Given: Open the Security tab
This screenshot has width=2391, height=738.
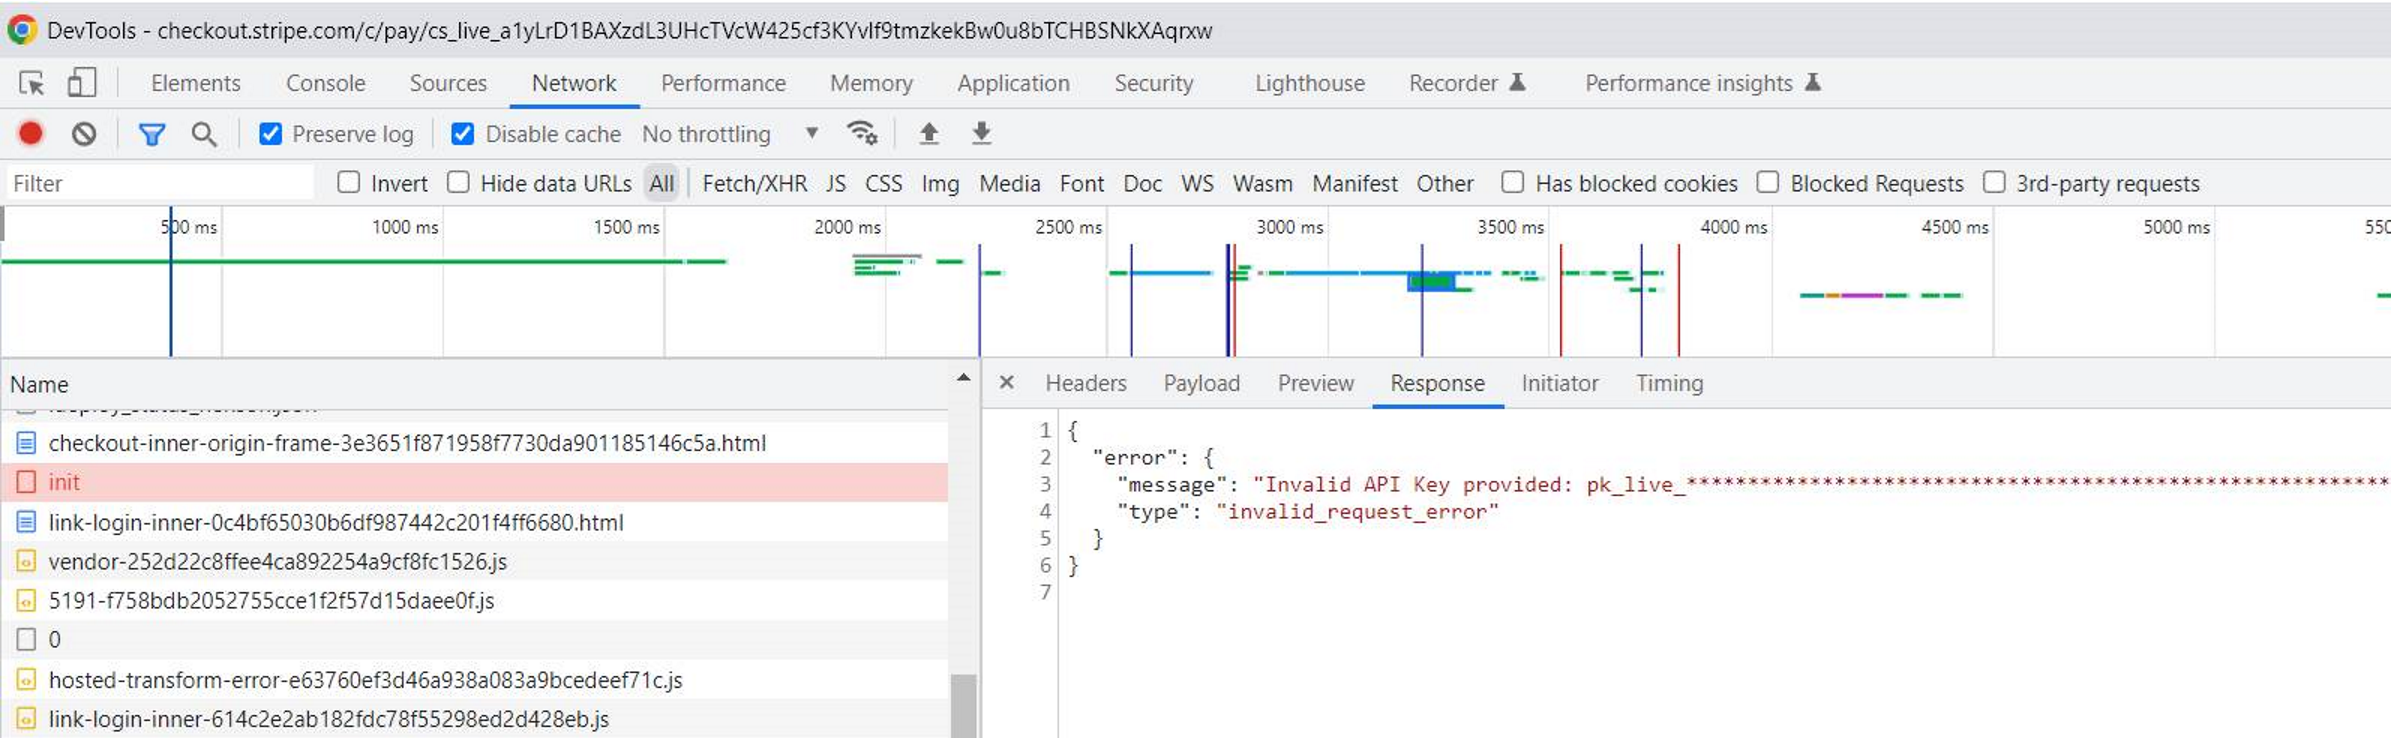Looking at the screenshot, I should pos(1154,83).
